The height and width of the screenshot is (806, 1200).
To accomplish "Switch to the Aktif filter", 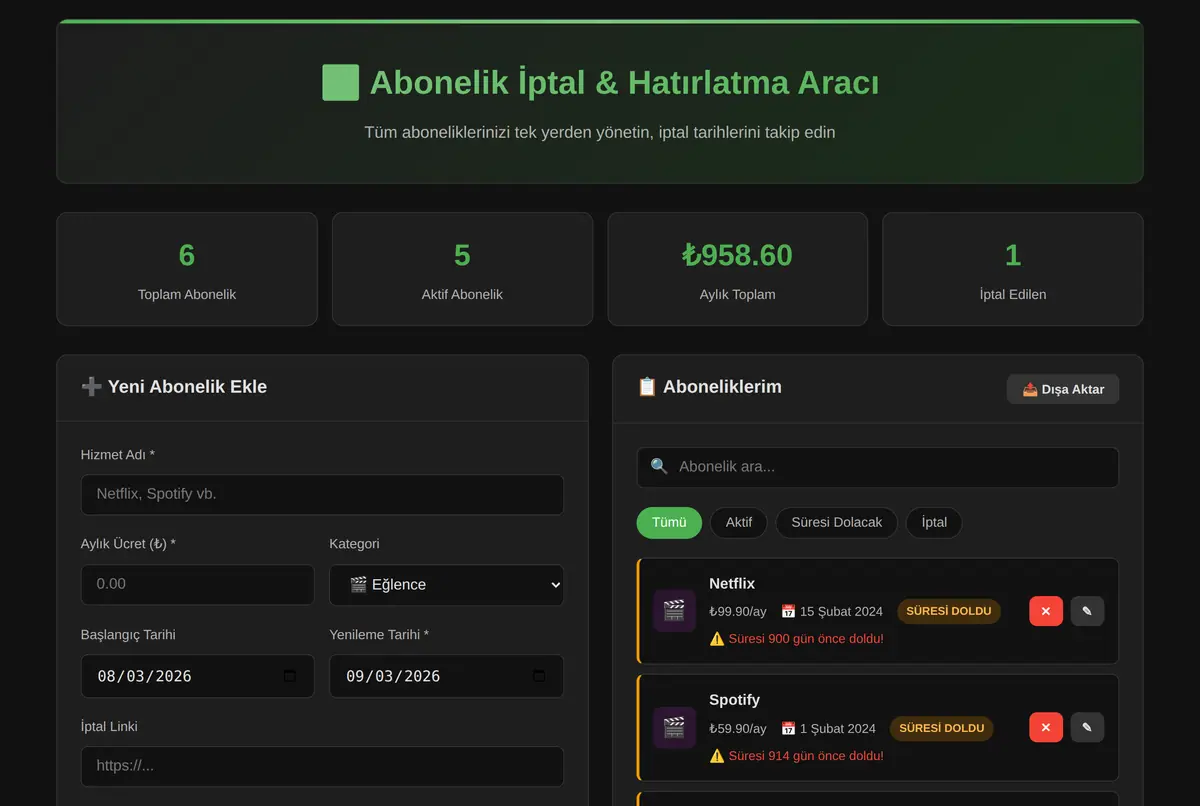I will (x=739, y=522).
